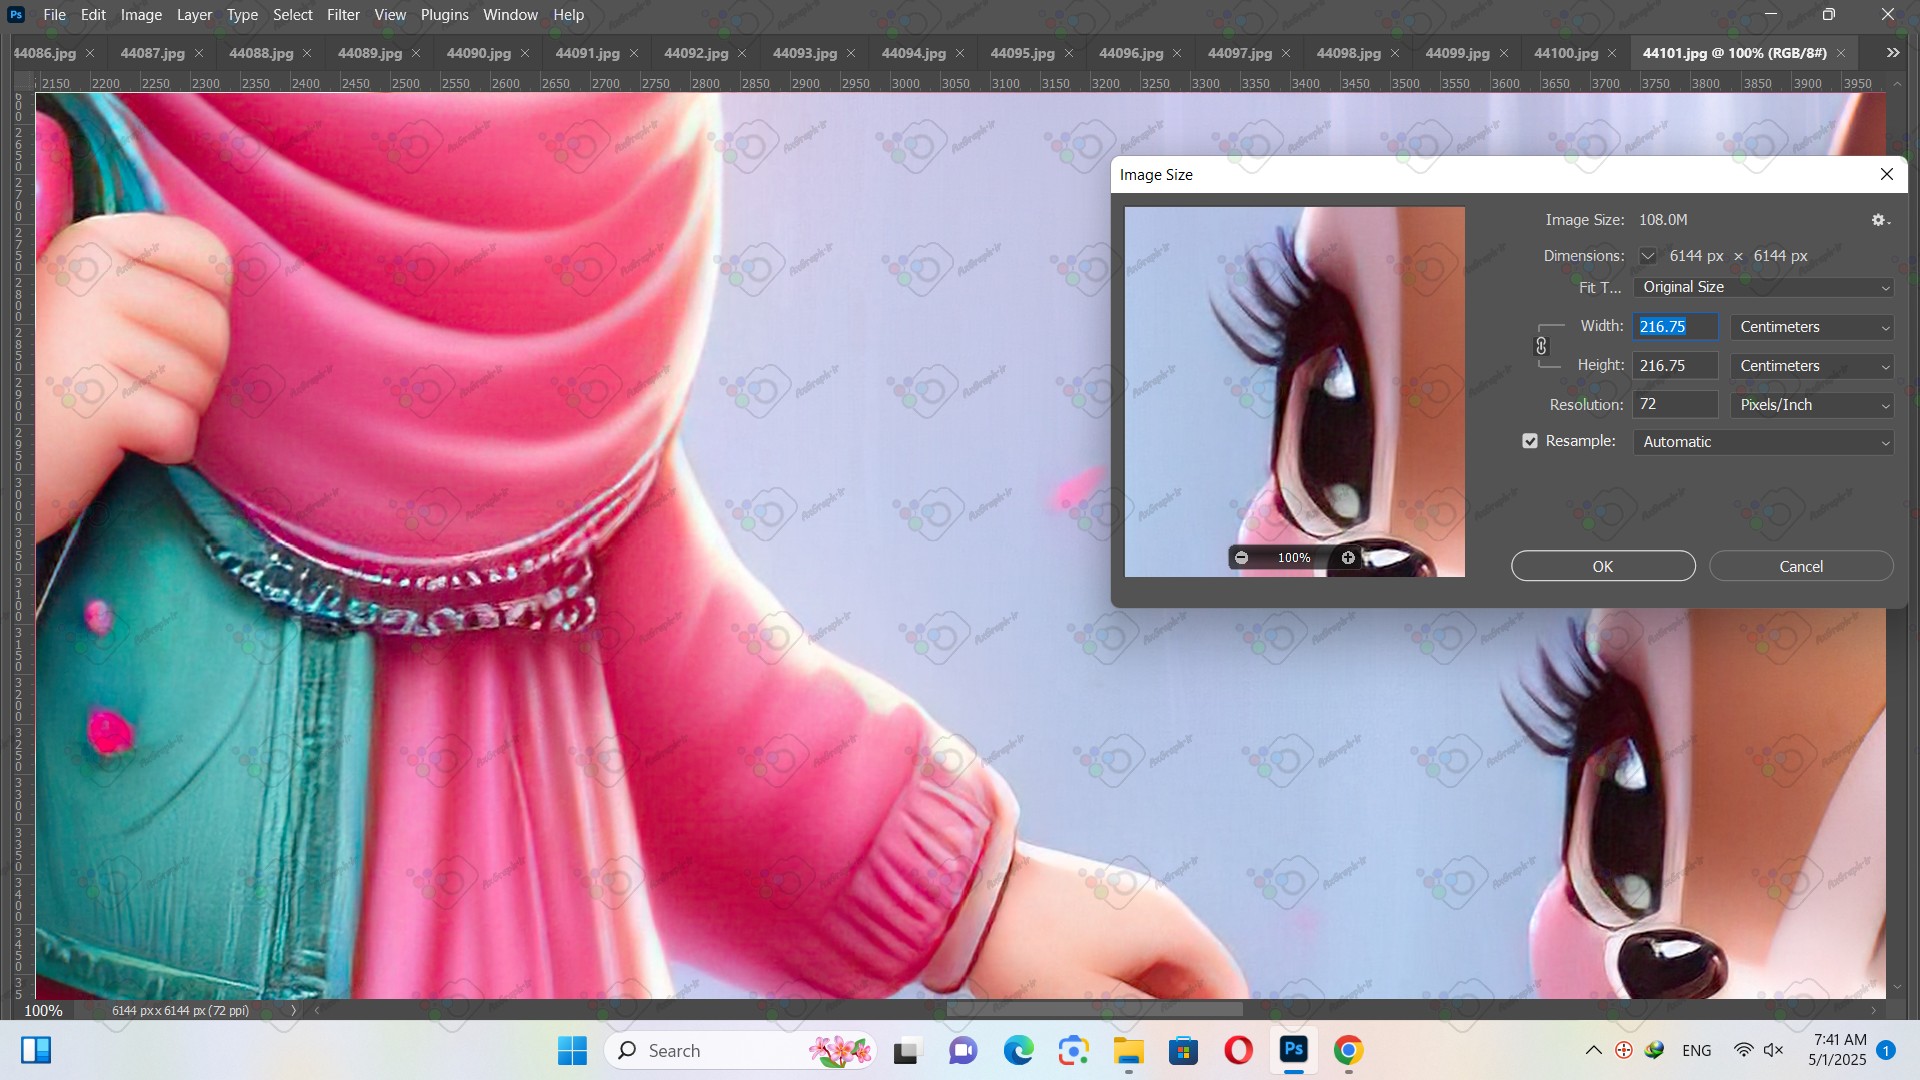
Task: Open the File menu
Action: coord(54,14)
